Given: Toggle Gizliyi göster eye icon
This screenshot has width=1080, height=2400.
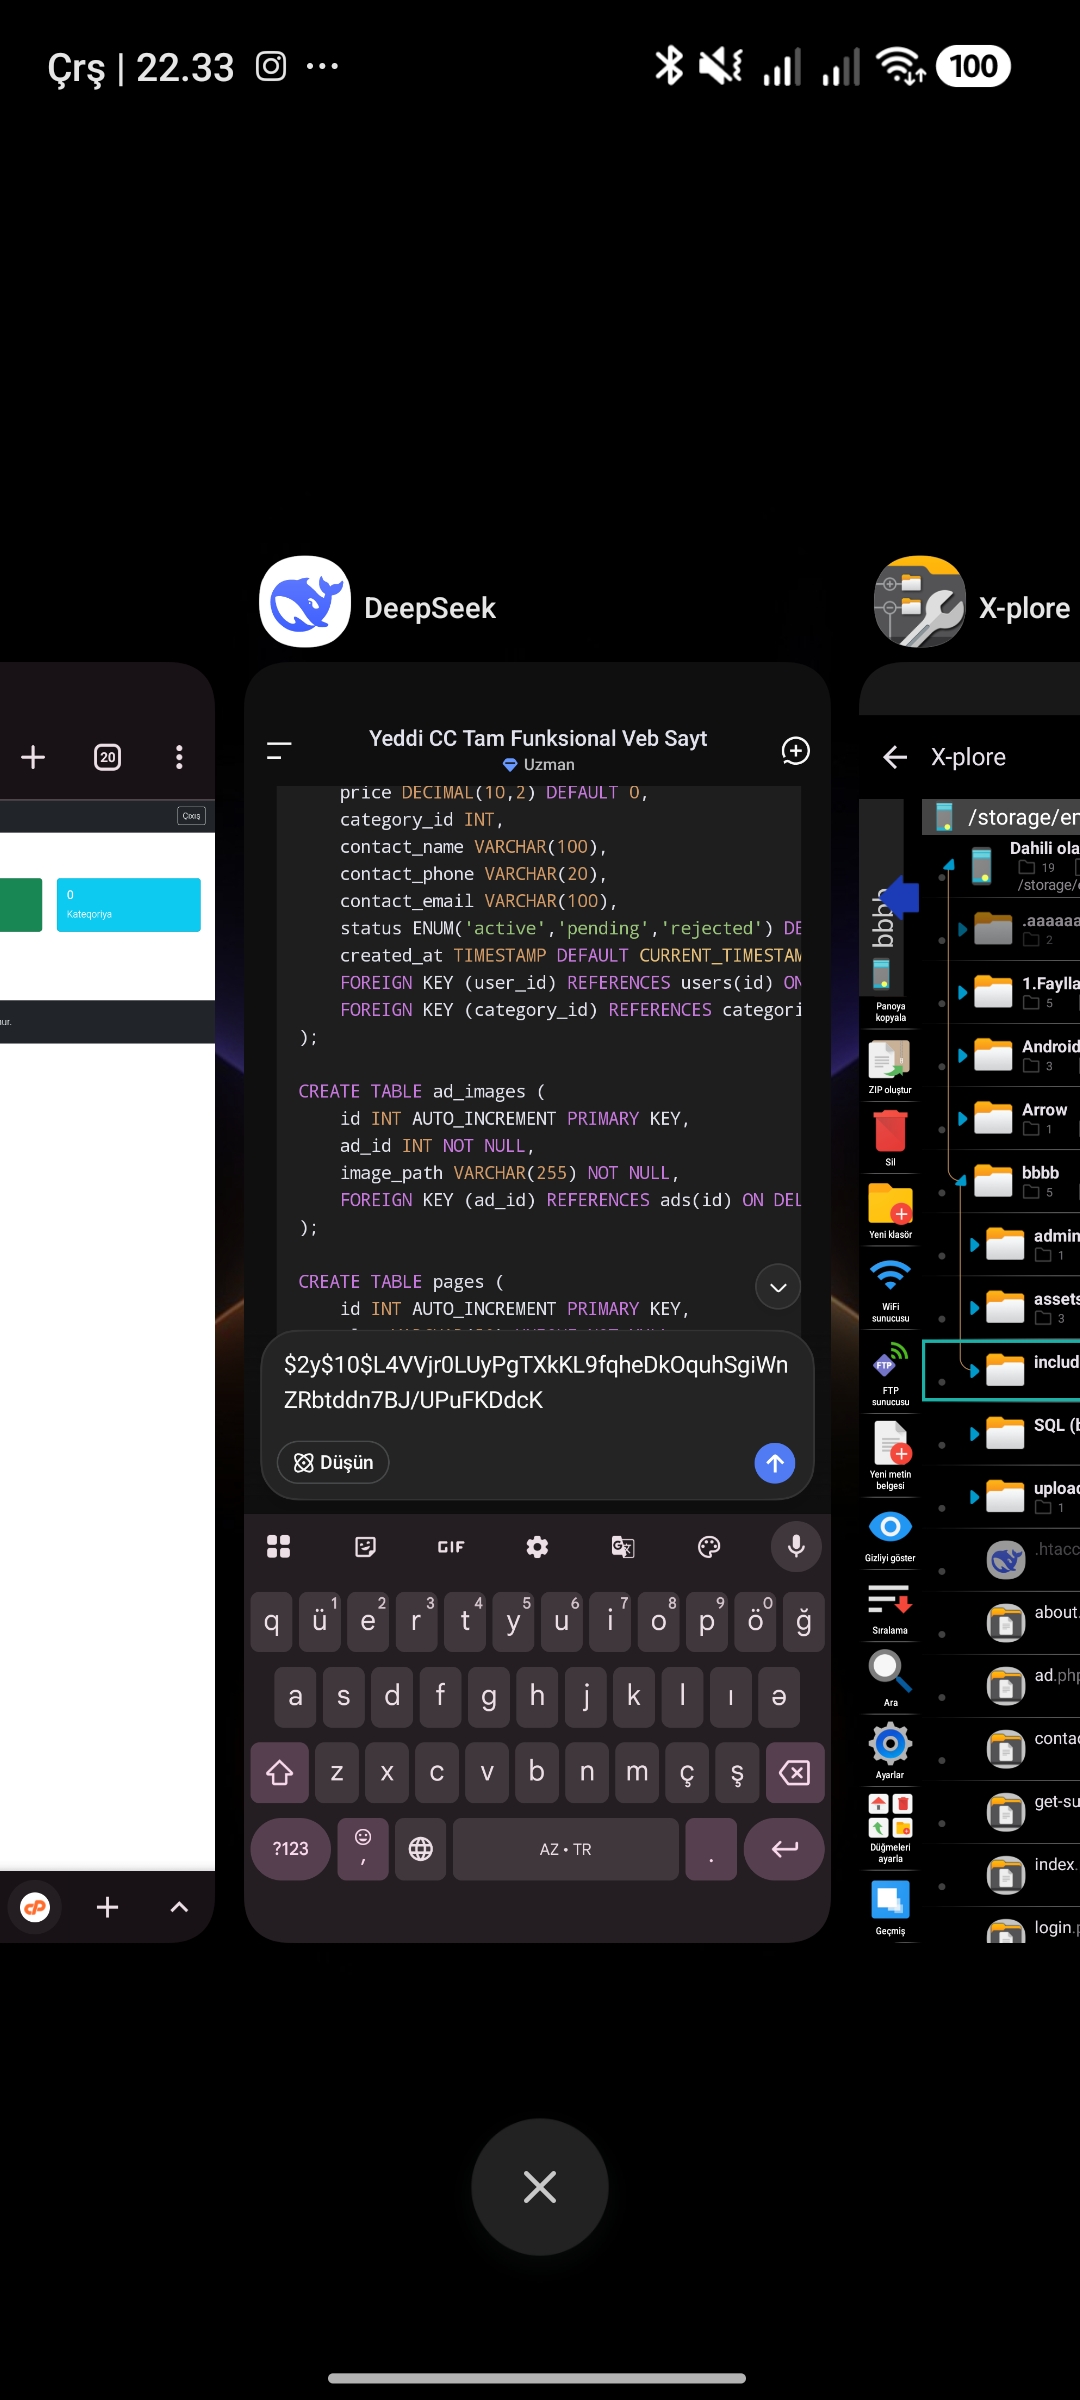Looking at the screenshot, I should [x=890, y=1535].
